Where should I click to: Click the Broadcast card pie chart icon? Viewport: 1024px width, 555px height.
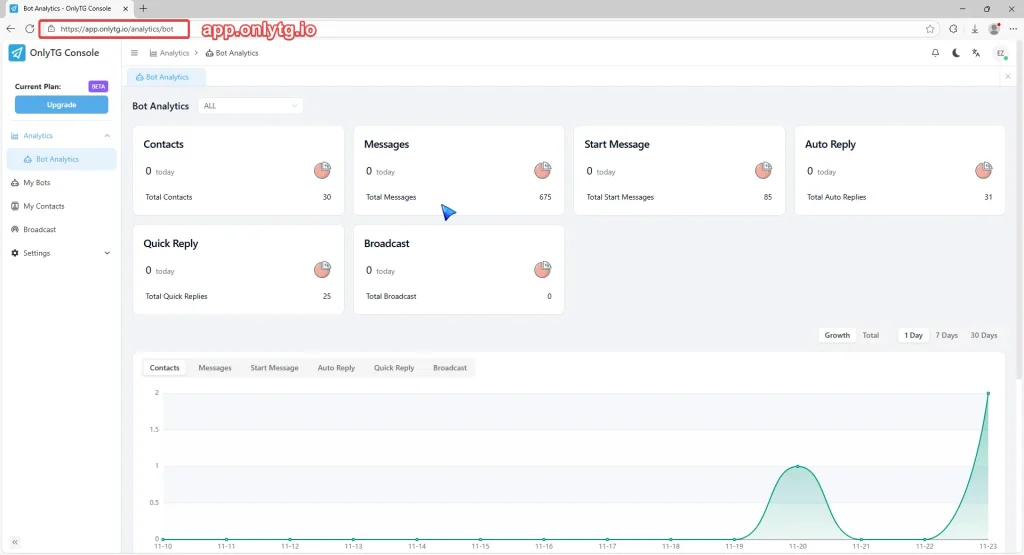[x=543, y=269]
